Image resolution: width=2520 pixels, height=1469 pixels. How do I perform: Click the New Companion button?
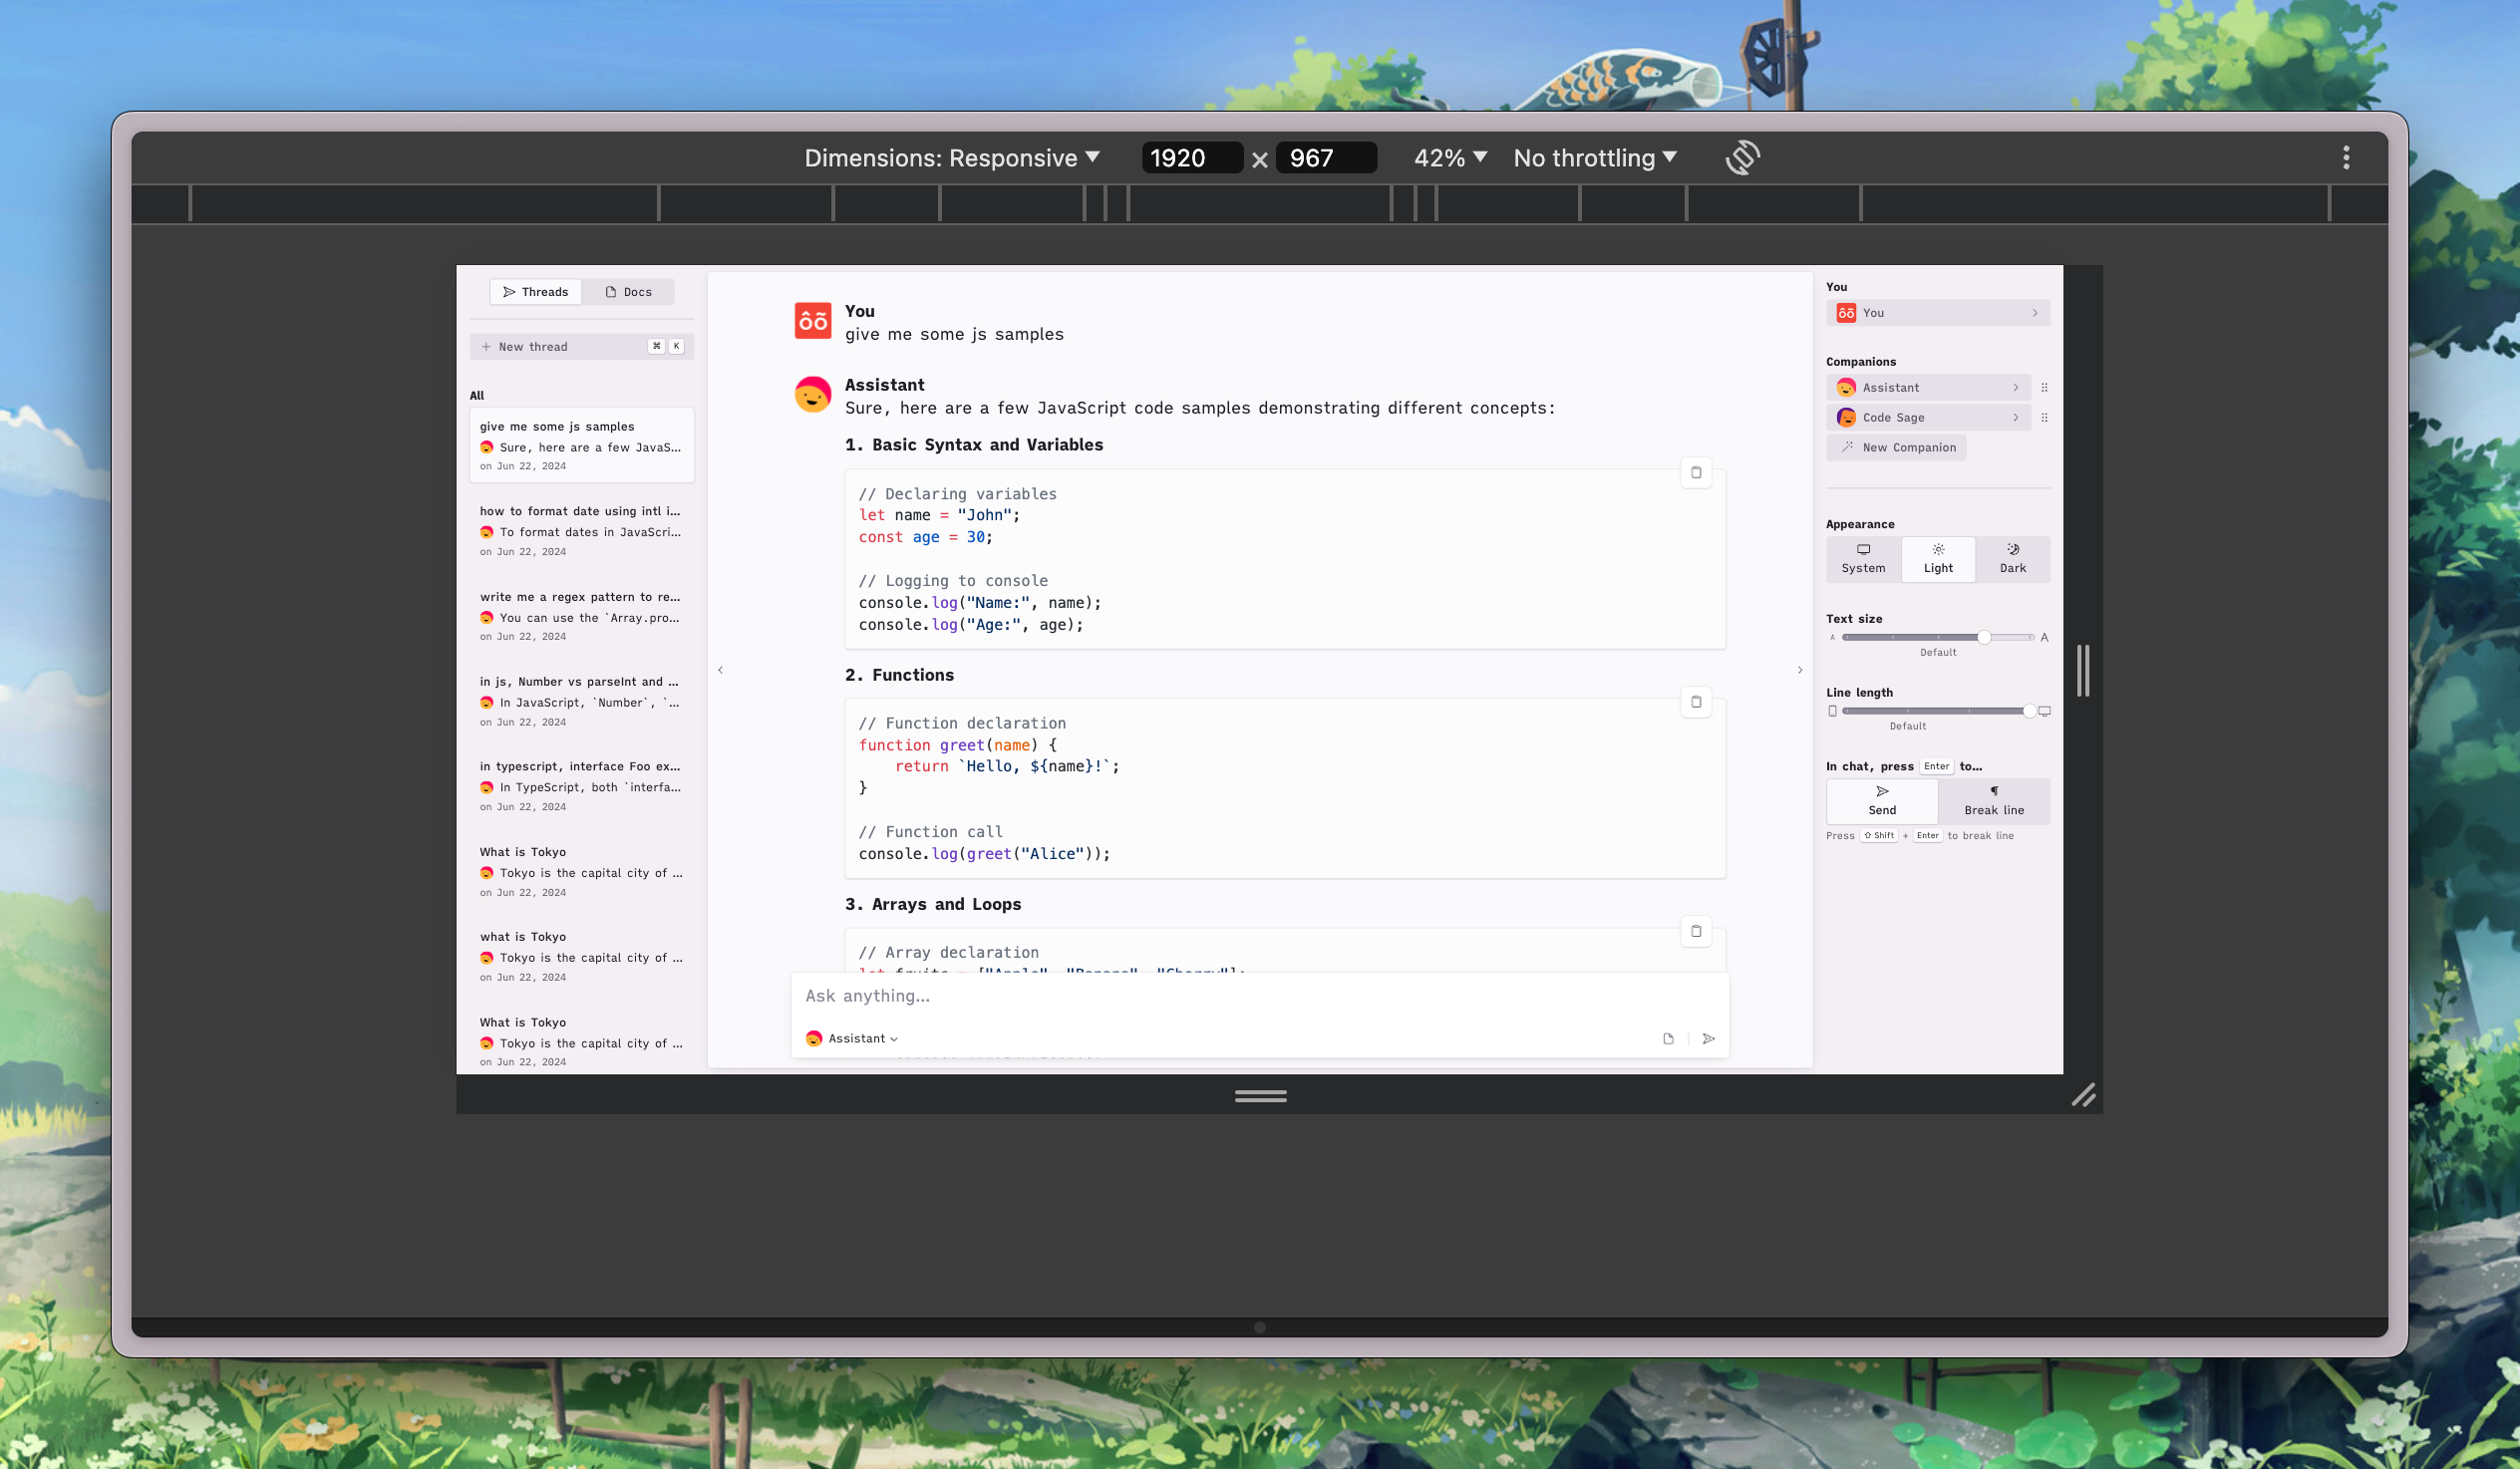coord(1896,447)
